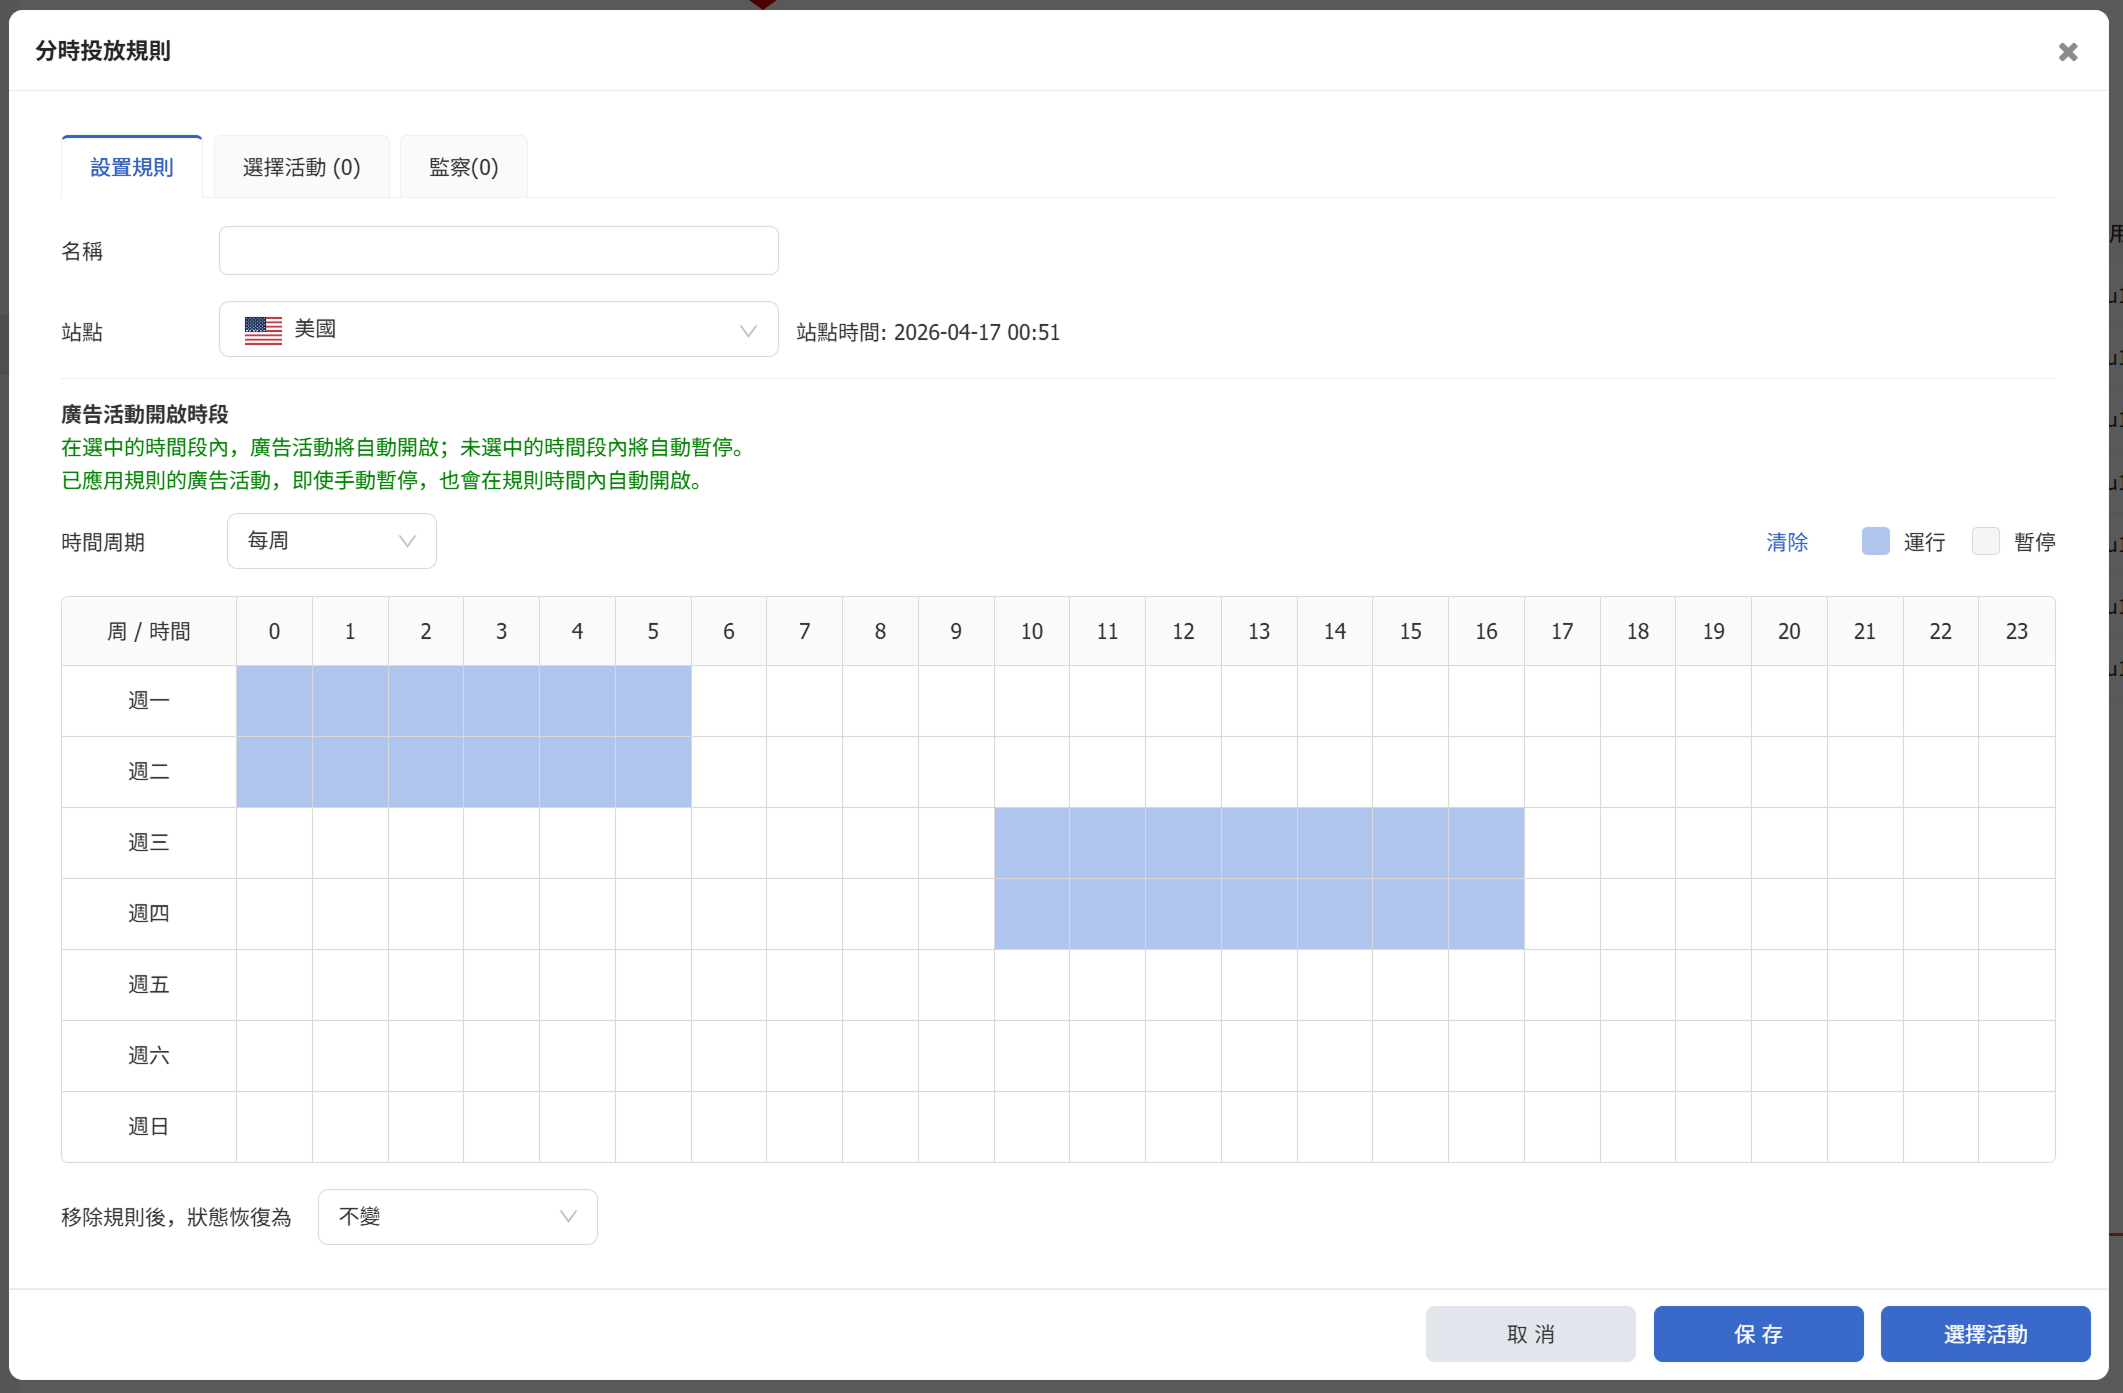Enable 週五 hour 8 time slot

(x=880, y=985)
